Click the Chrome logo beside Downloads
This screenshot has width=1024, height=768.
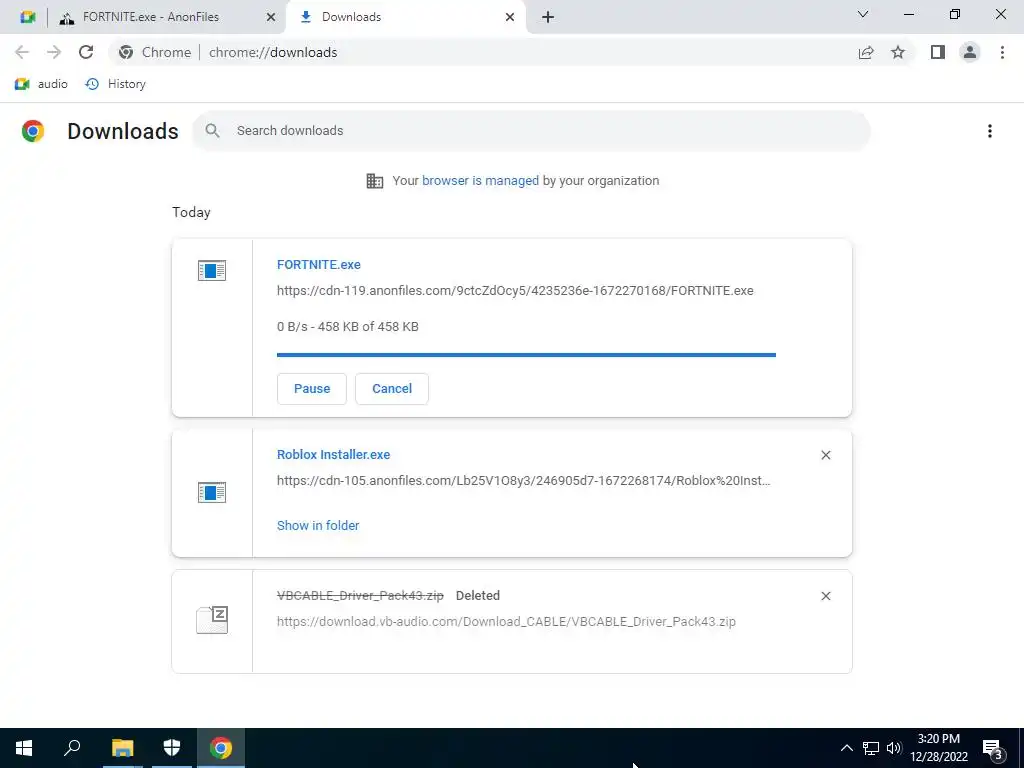[33, 131]
